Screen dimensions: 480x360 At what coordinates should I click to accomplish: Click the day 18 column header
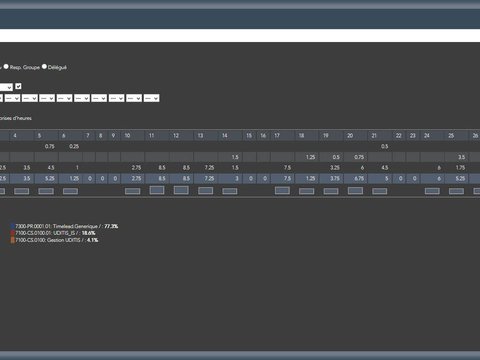(x=307, y=135)
